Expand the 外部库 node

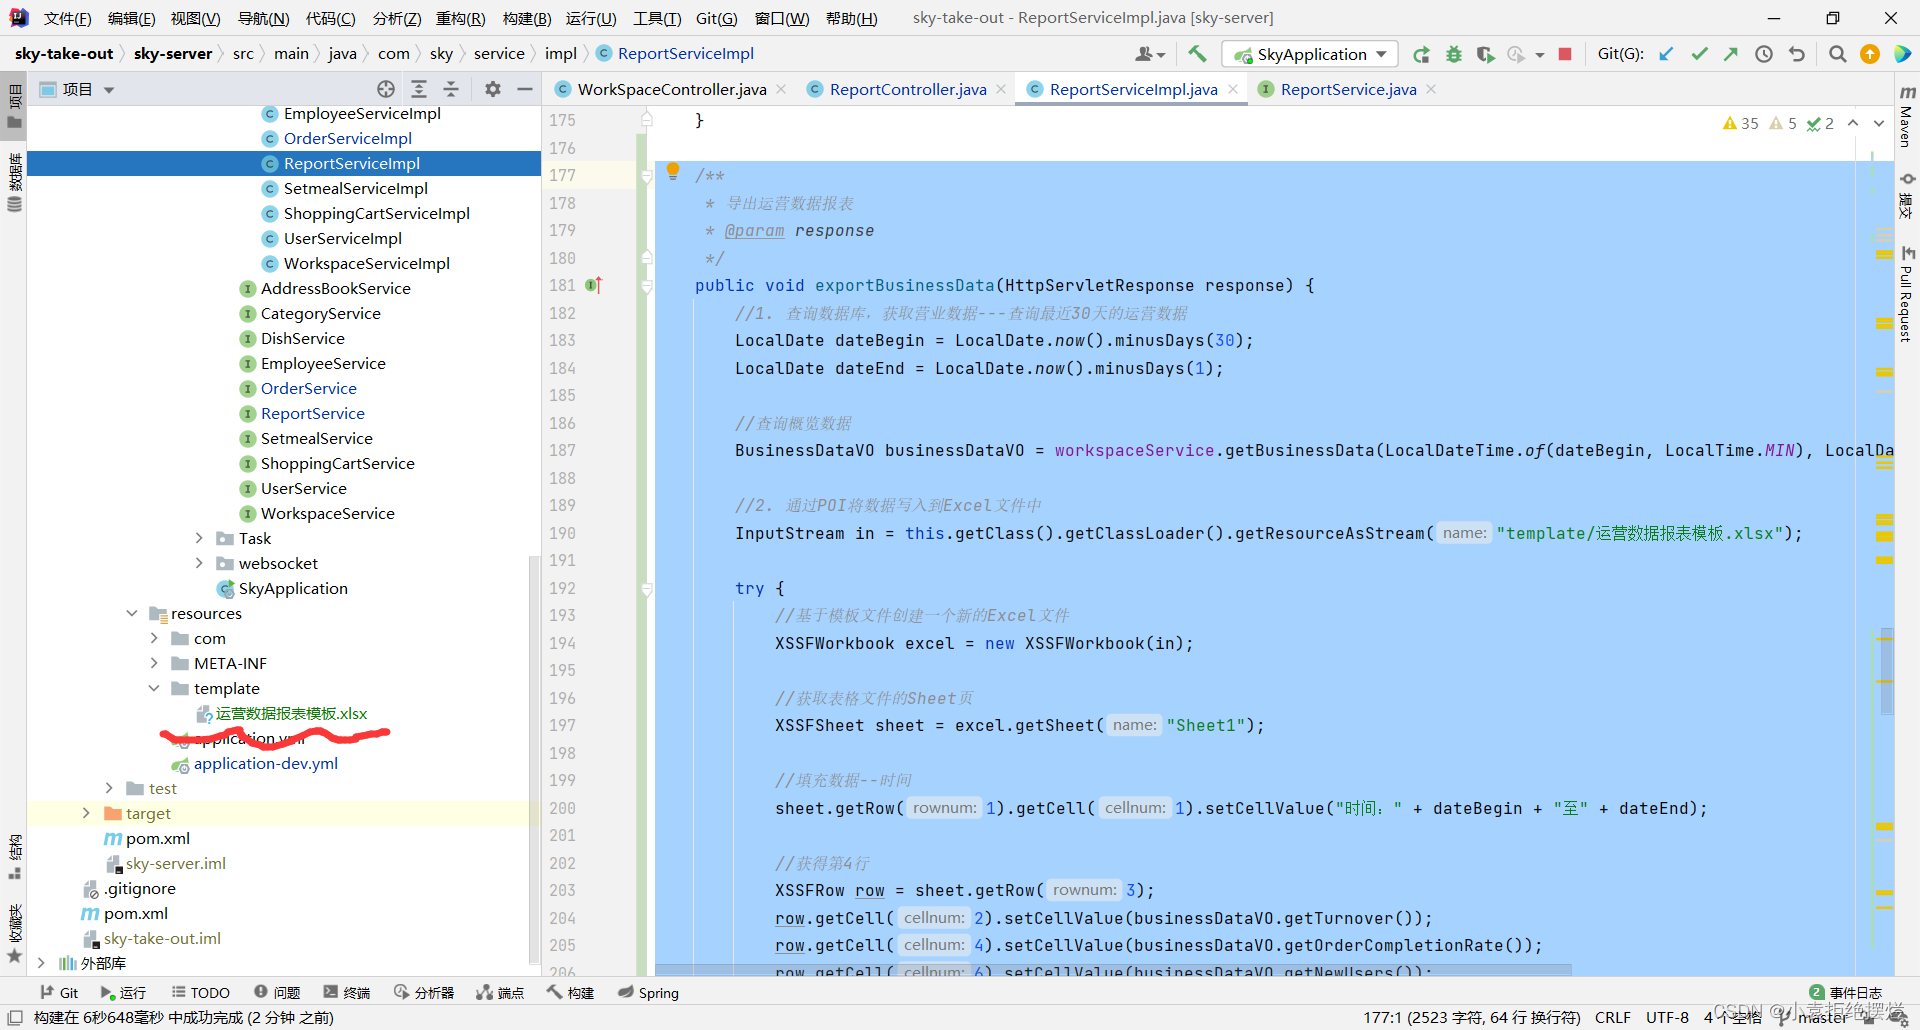(x=41, y=963)
